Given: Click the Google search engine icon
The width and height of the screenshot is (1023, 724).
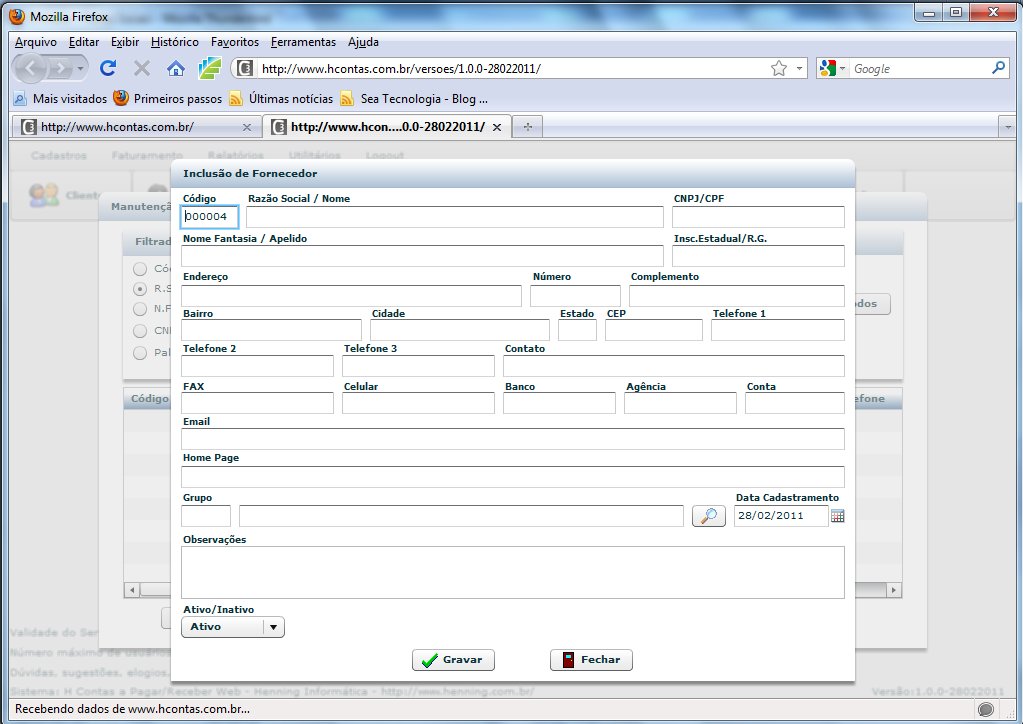Looking at the screenshot, I should 828,68.
